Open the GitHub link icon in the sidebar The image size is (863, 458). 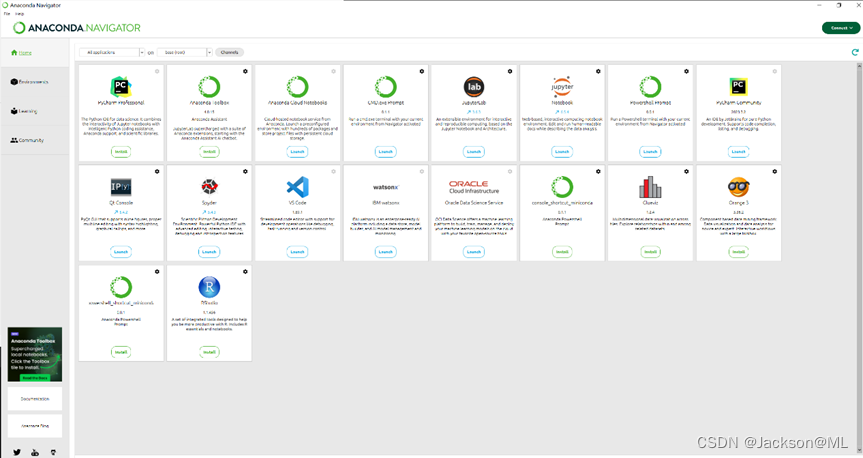[x=53, y=452]
